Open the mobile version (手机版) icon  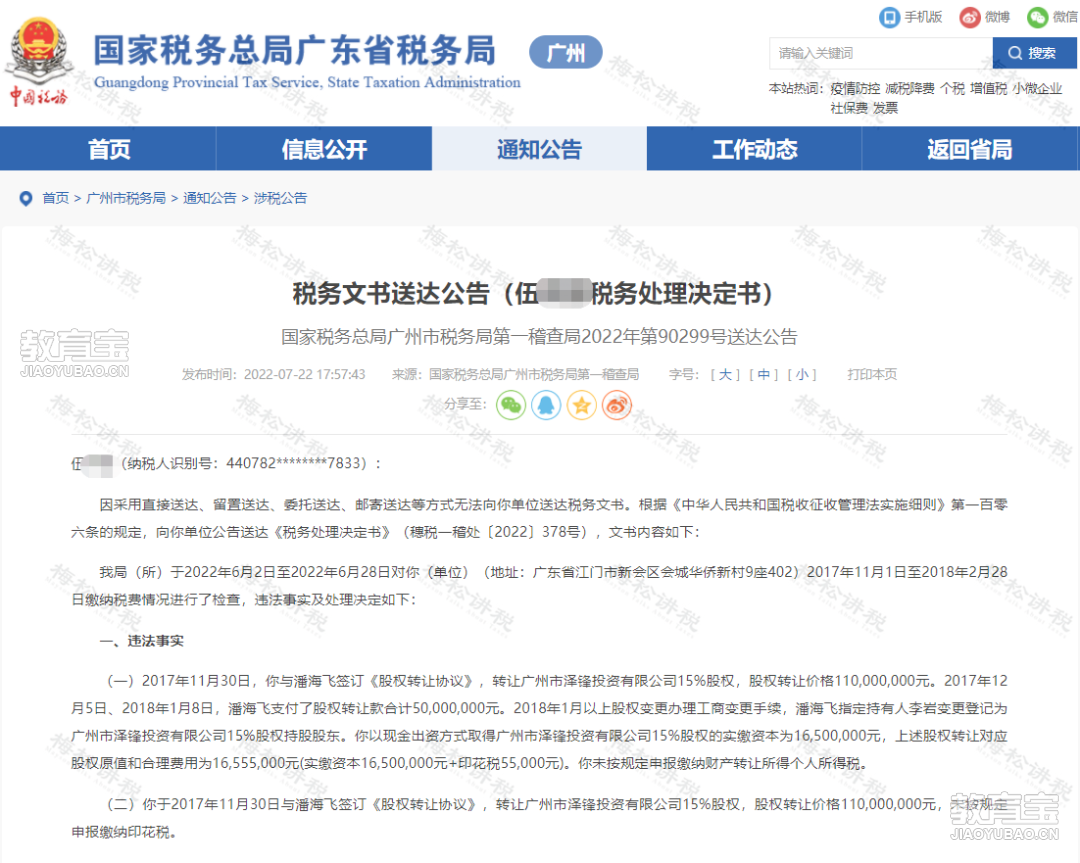click(889, 17)
